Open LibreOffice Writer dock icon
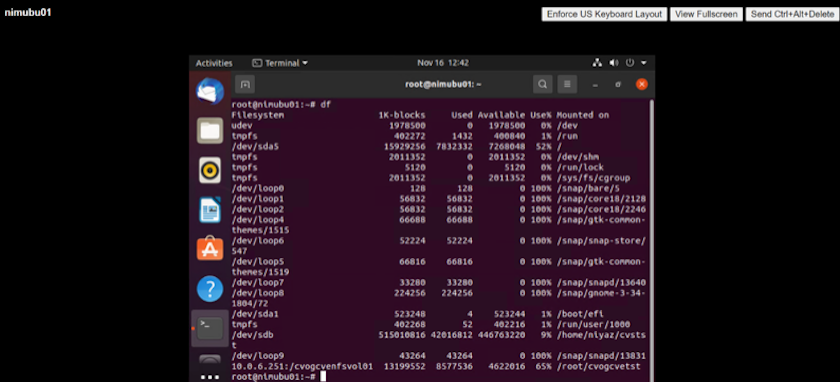840x382 pixels. [x=210, y=210]
